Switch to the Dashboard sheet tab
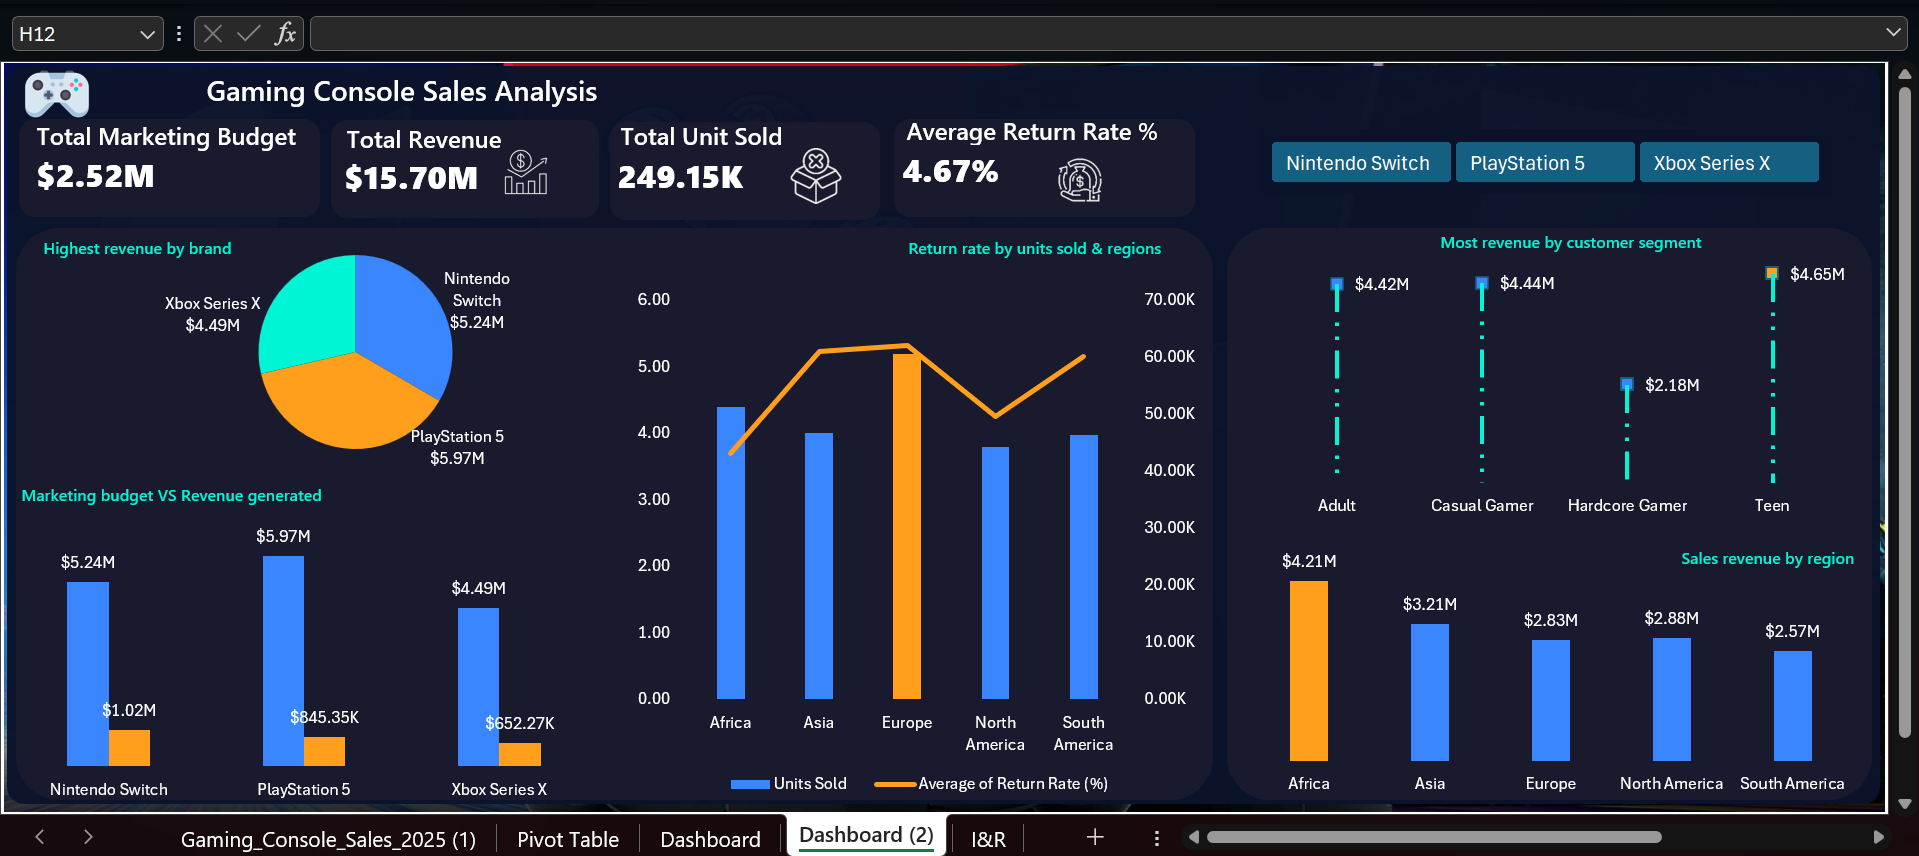 (710, 839)
